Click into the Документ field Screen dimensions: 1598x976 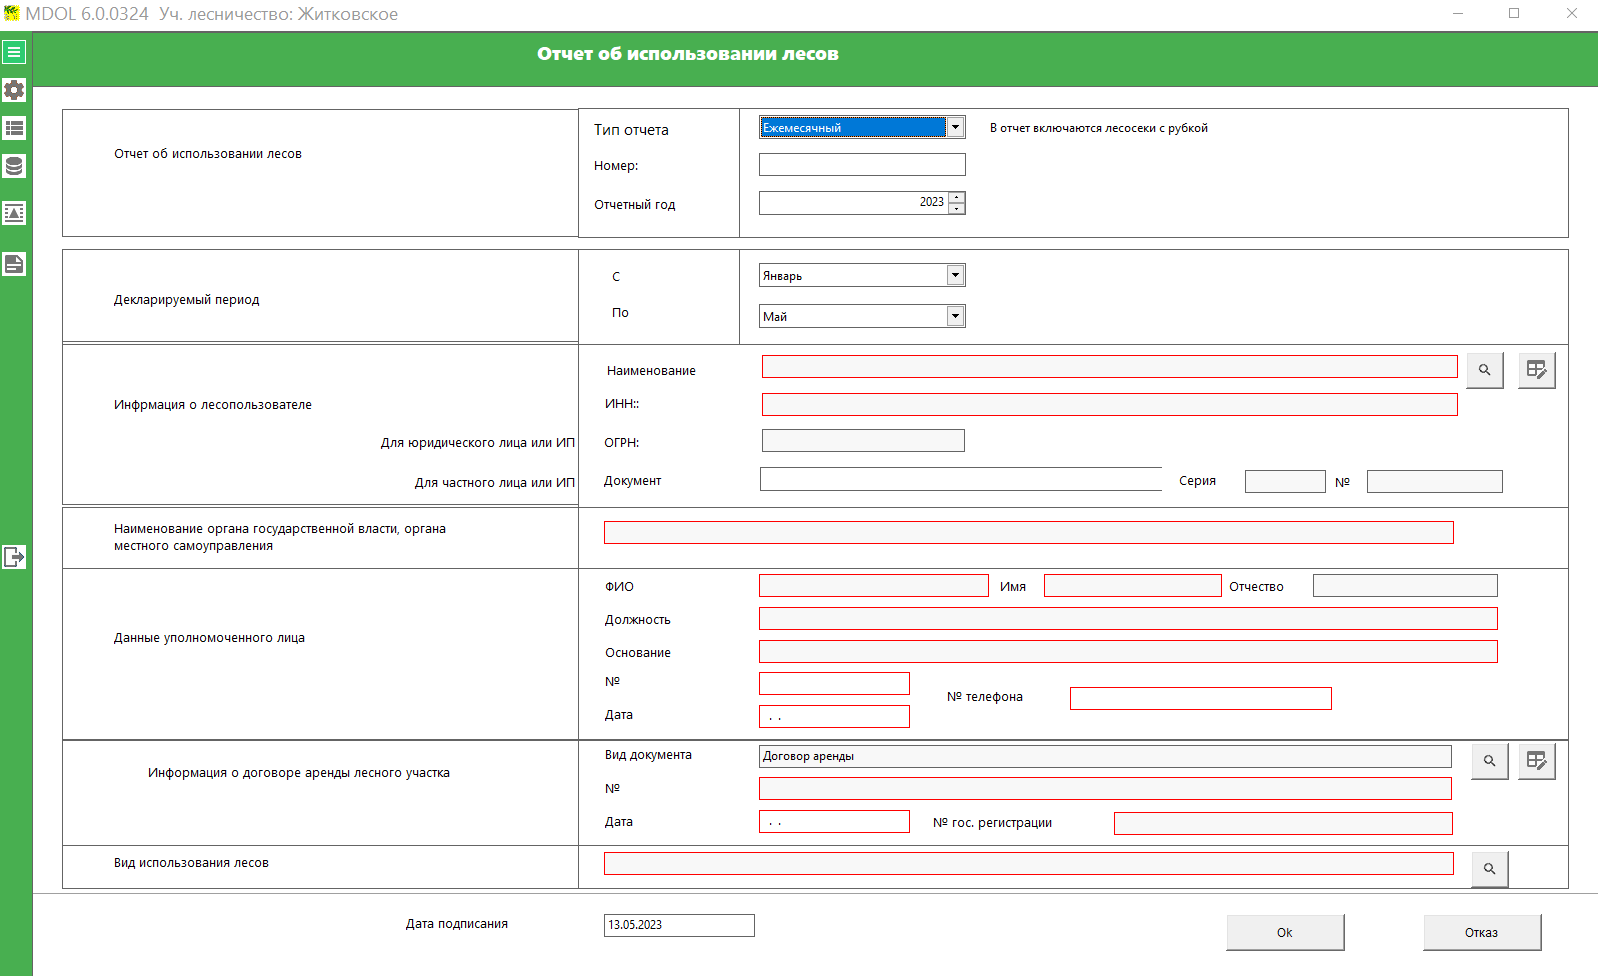click(961, 479)
